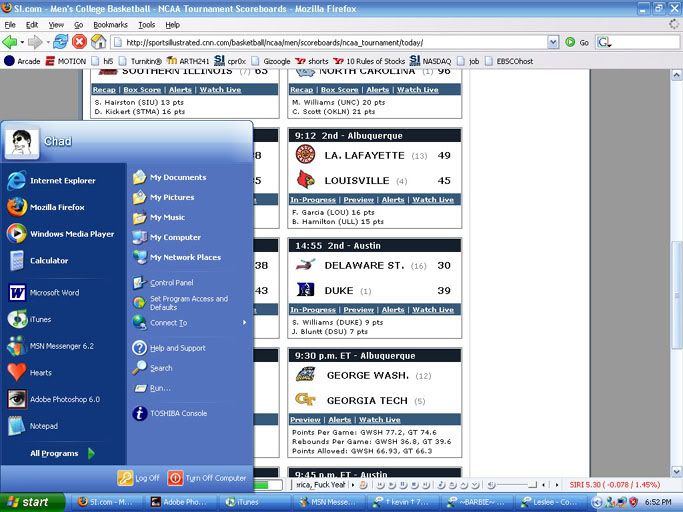Image resolution: width=683 pixels, height=512 pixels.
Task: Expand All Programs menu
Action: click(x=61, y=453)
